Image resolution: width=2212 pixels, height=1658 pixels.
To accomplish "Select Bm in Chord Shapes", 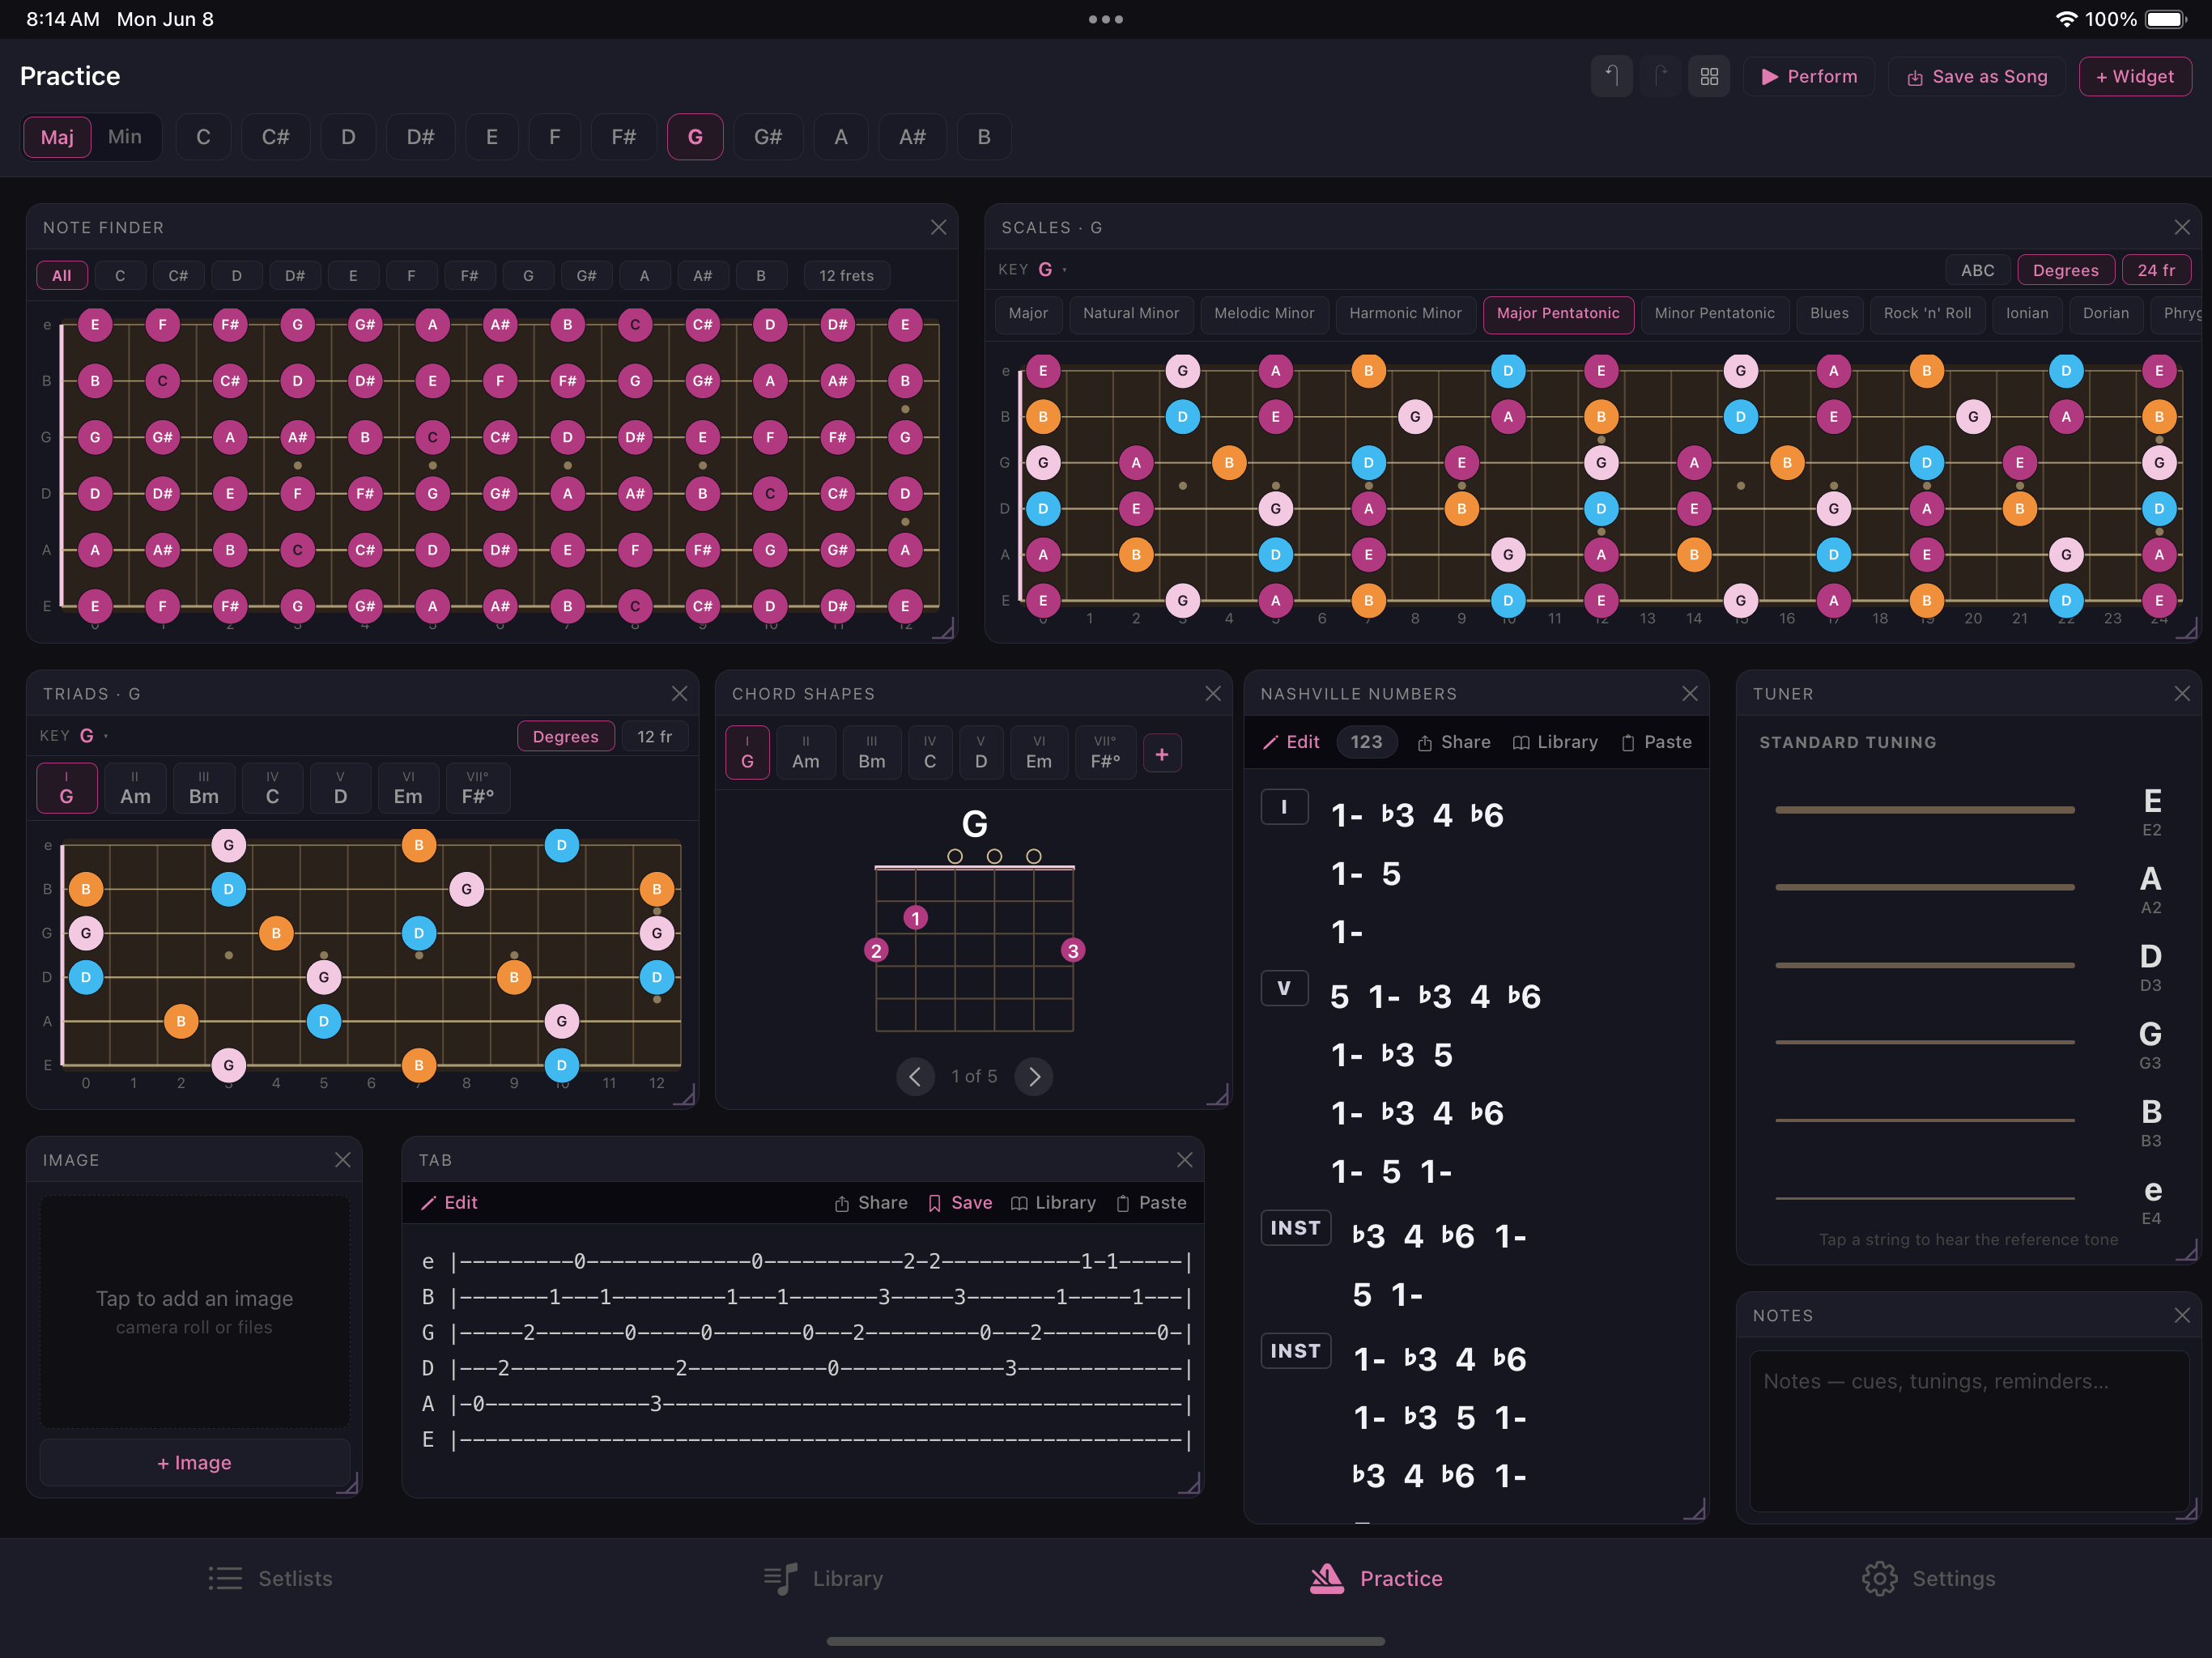I will click(x=871, y=752).
